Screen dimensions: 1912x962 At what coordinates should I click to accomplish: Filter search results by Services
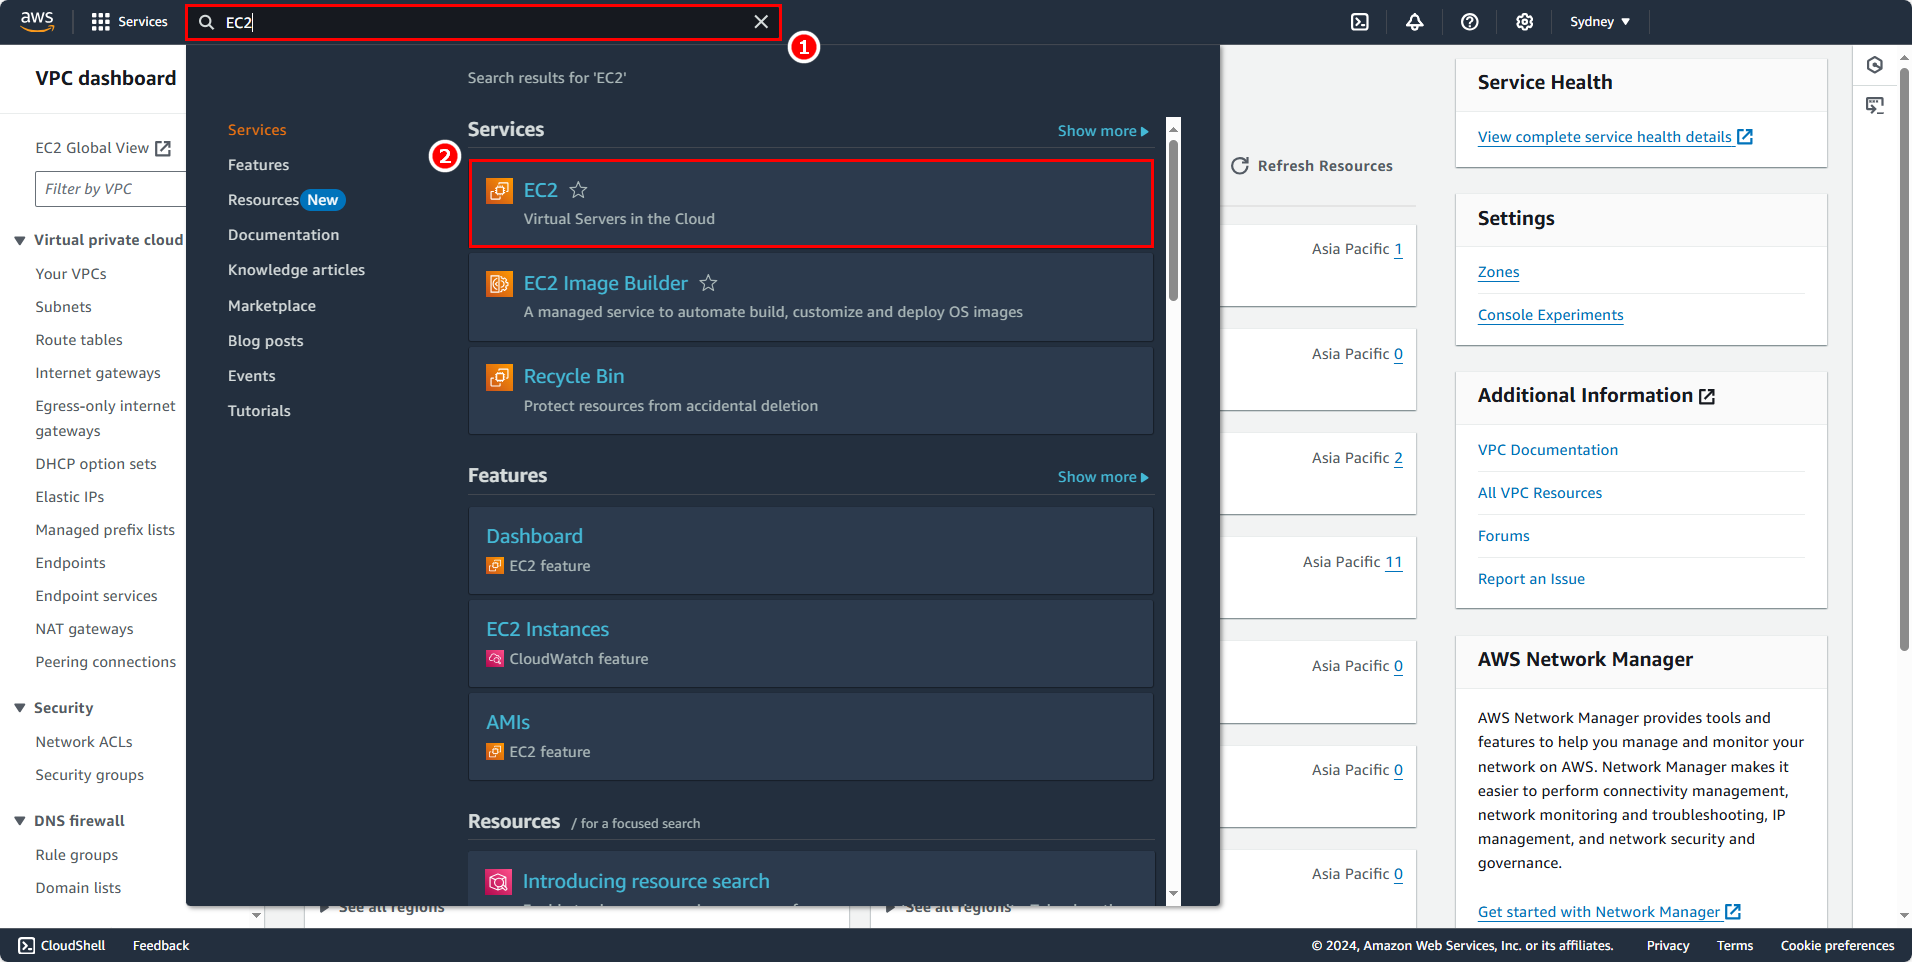click(x=257, y=130)
